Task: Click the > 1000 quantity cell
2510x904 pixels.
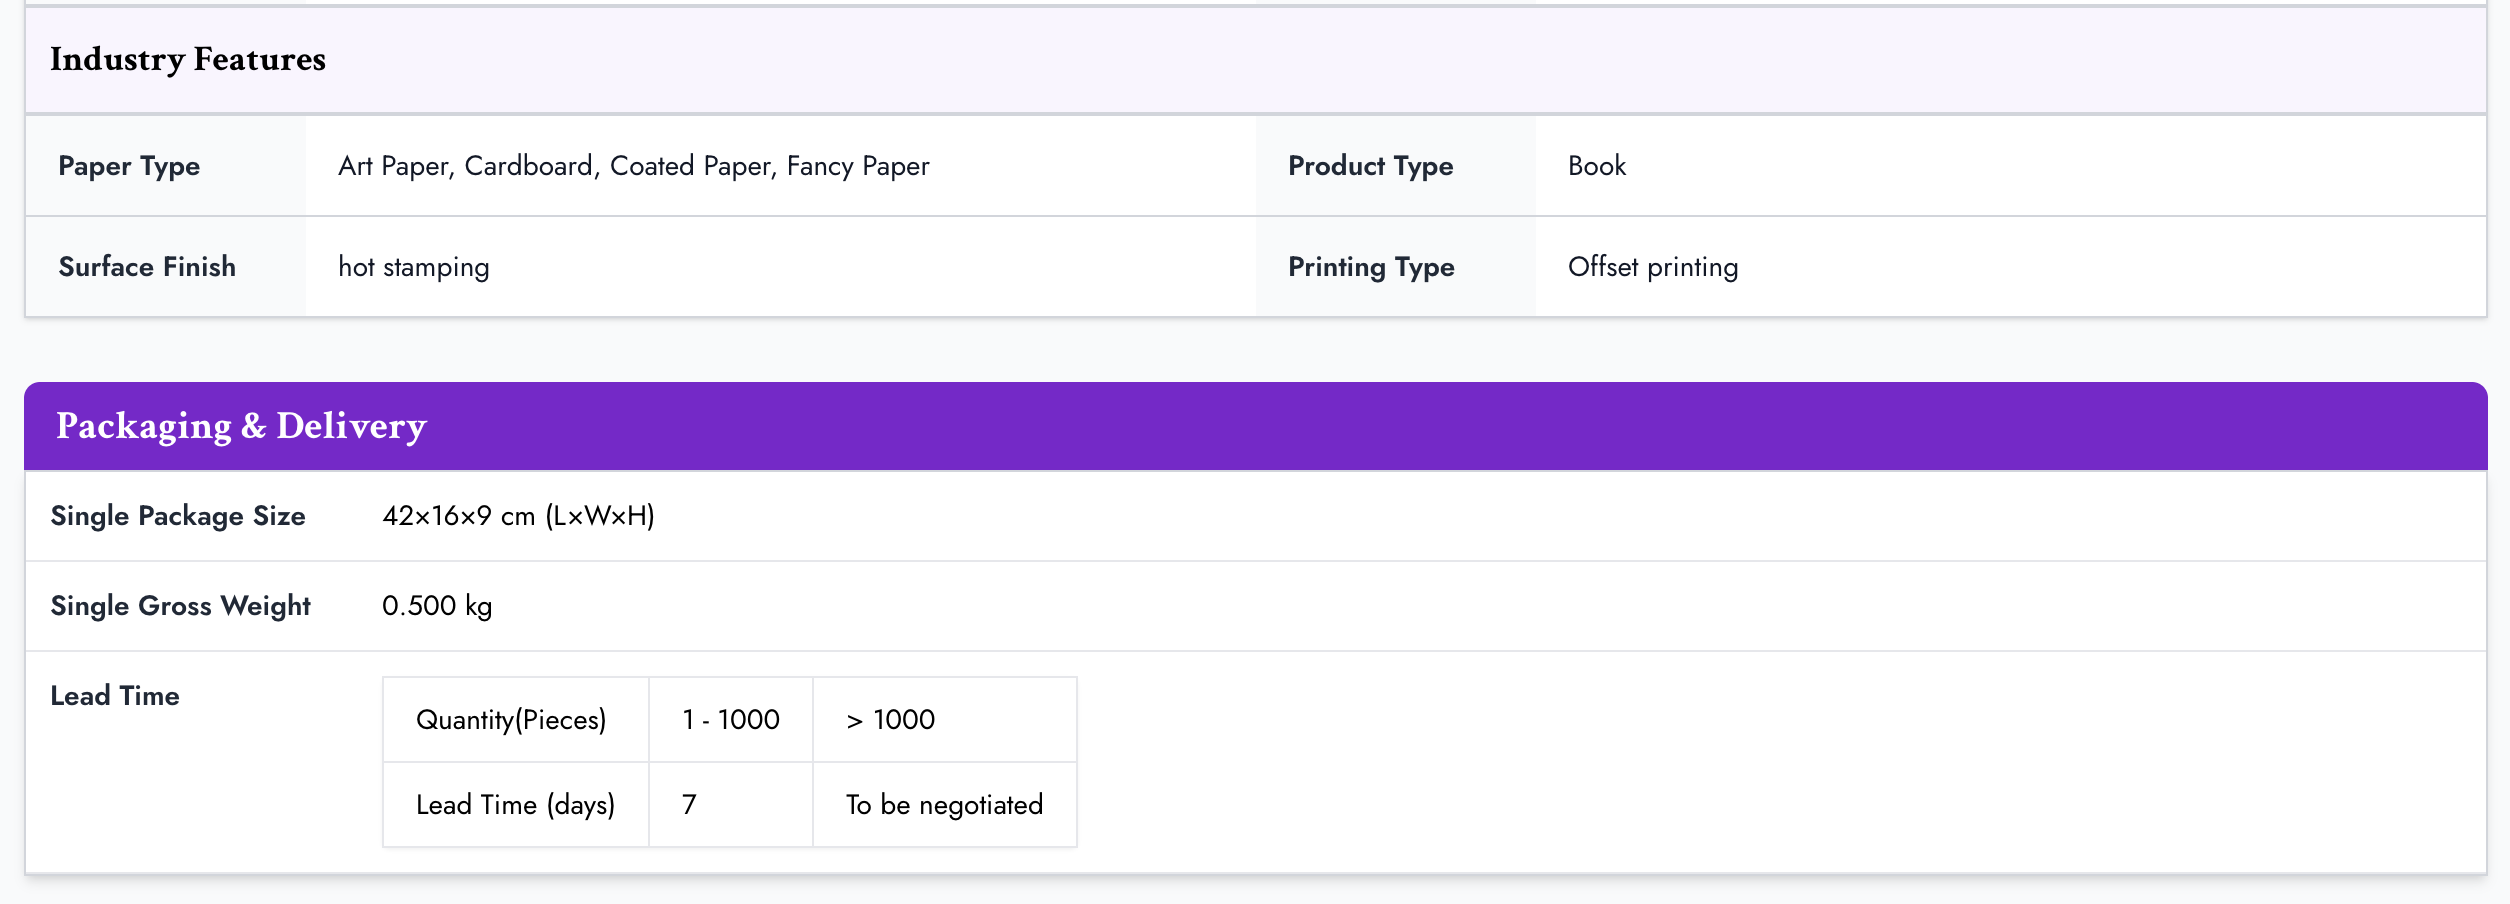Action: pyautogui.click(x=890, y=720)
